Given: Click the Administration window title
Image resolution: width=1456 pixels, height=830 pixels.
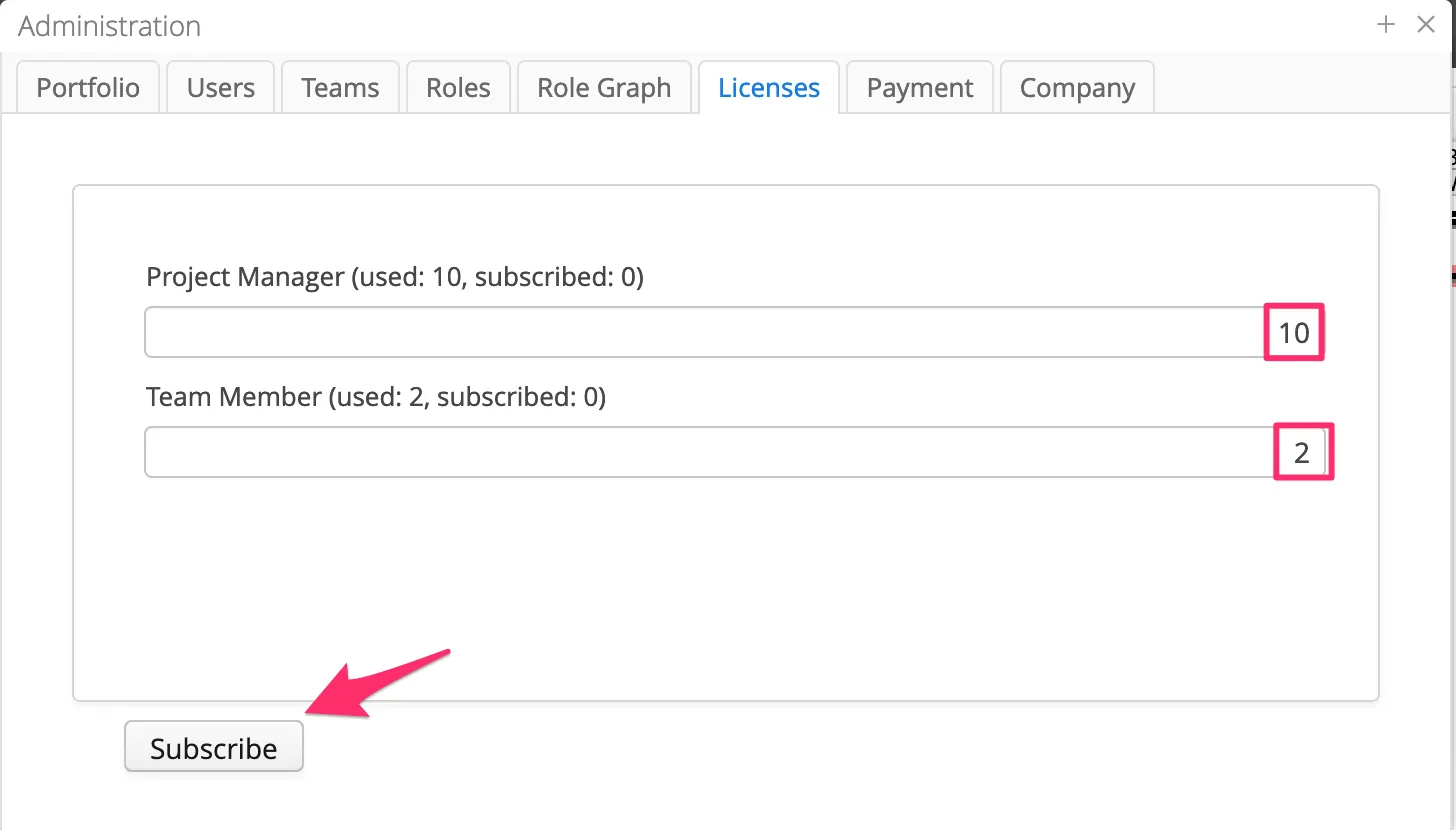Looking at the screenshot, I should [109, 26].
